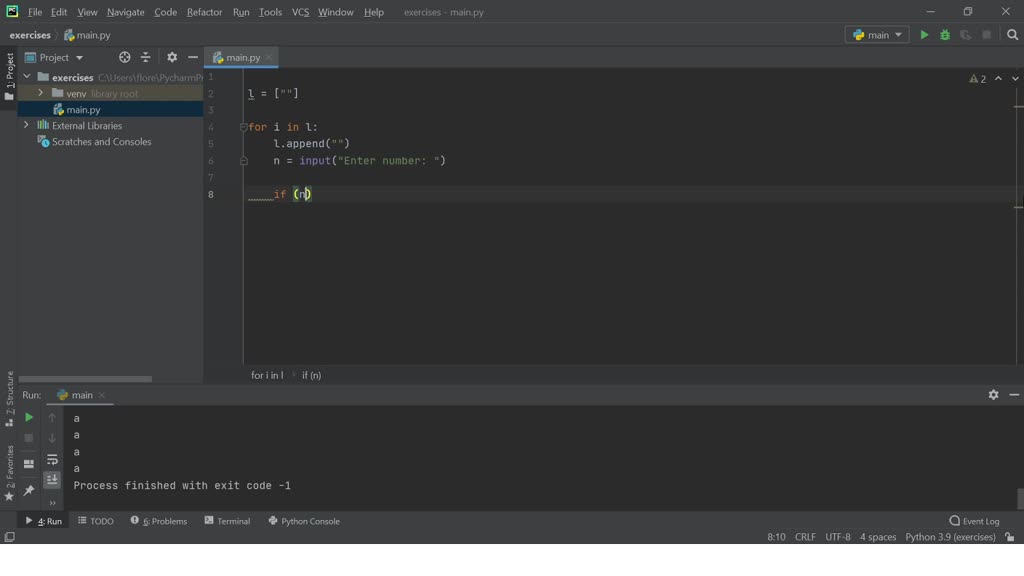The width and height of the screenshot is (1024, 576).
Task: Open the Python Console tool window
Action: tap(304, 521)
